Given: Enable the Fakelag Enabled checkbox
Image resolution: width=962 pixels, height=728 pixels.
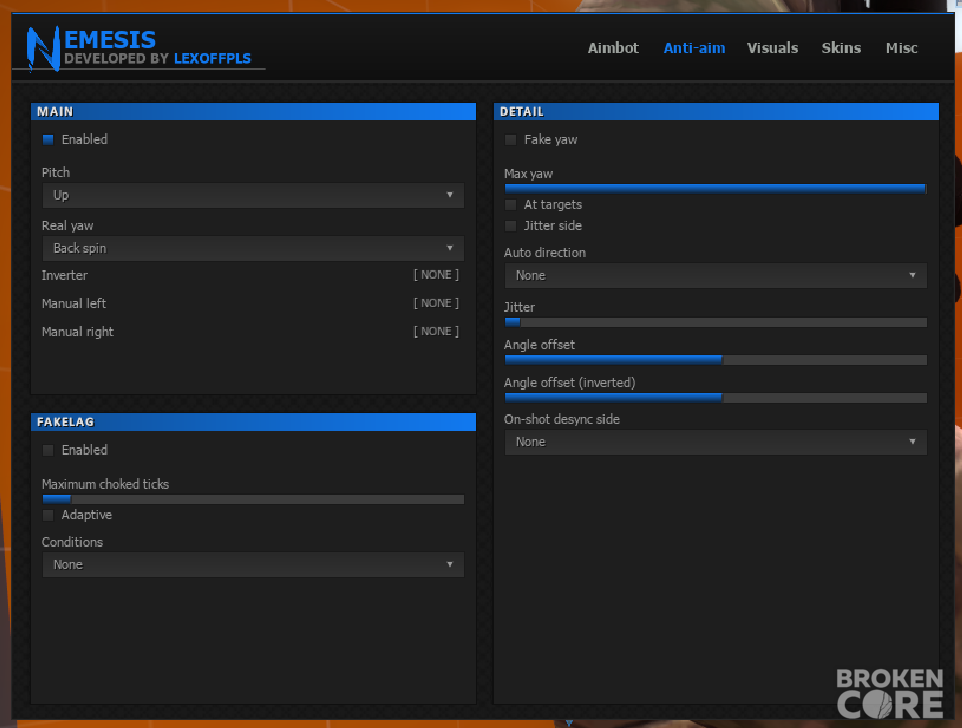Looking at the screenshot, I should pos(48,450).
